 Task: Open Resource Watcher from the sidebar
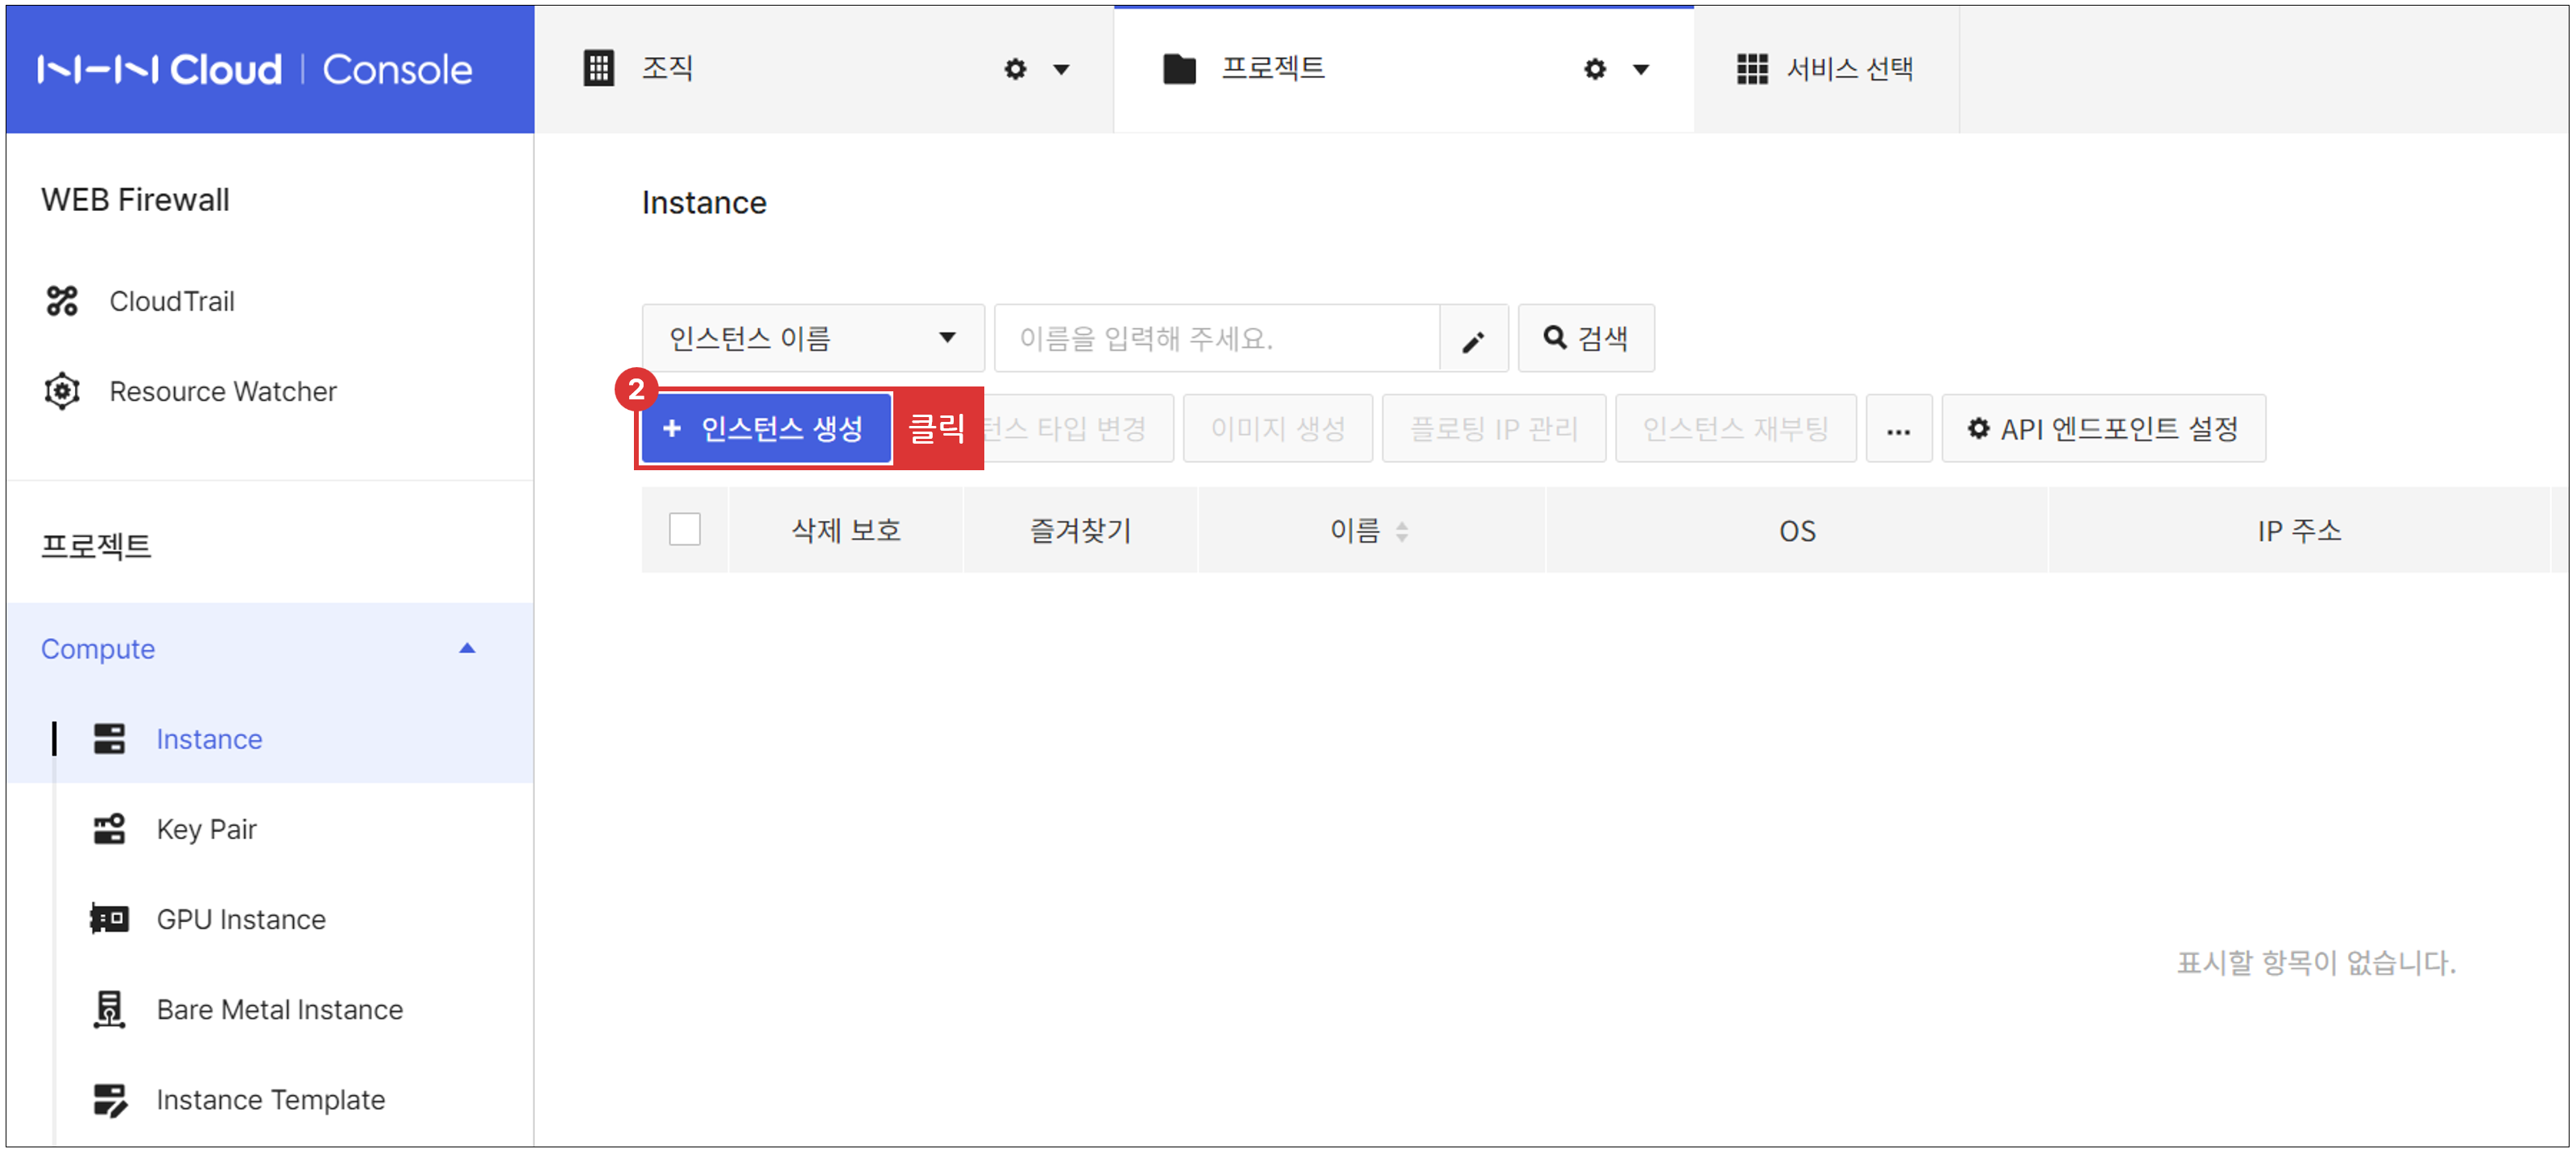click(x=62, y=391)
